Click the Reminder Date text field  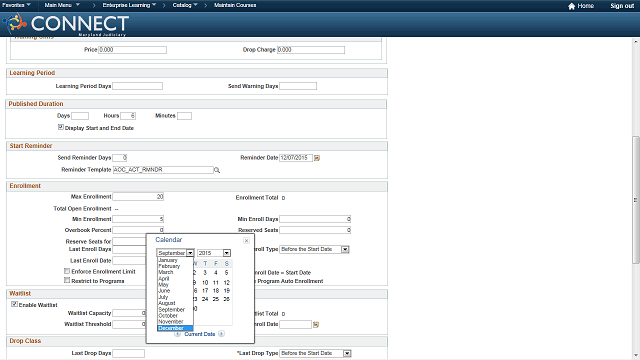click(296, 158)
